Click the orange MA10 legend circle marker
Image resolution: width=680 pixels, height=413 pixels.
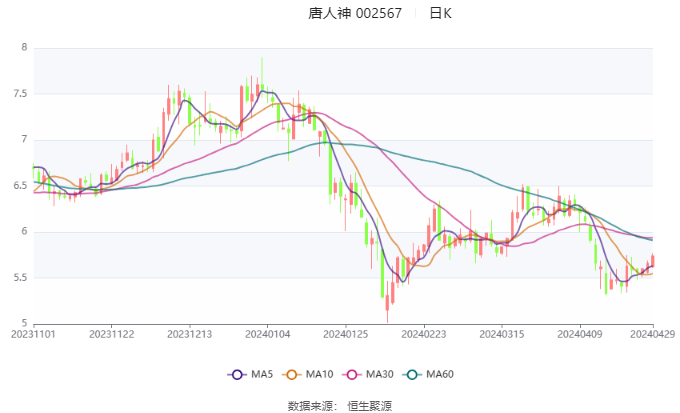coord(293,374)
